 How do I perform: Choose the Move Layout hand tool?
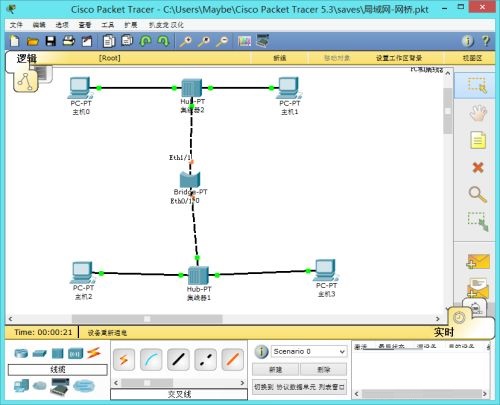click(478, 112)
